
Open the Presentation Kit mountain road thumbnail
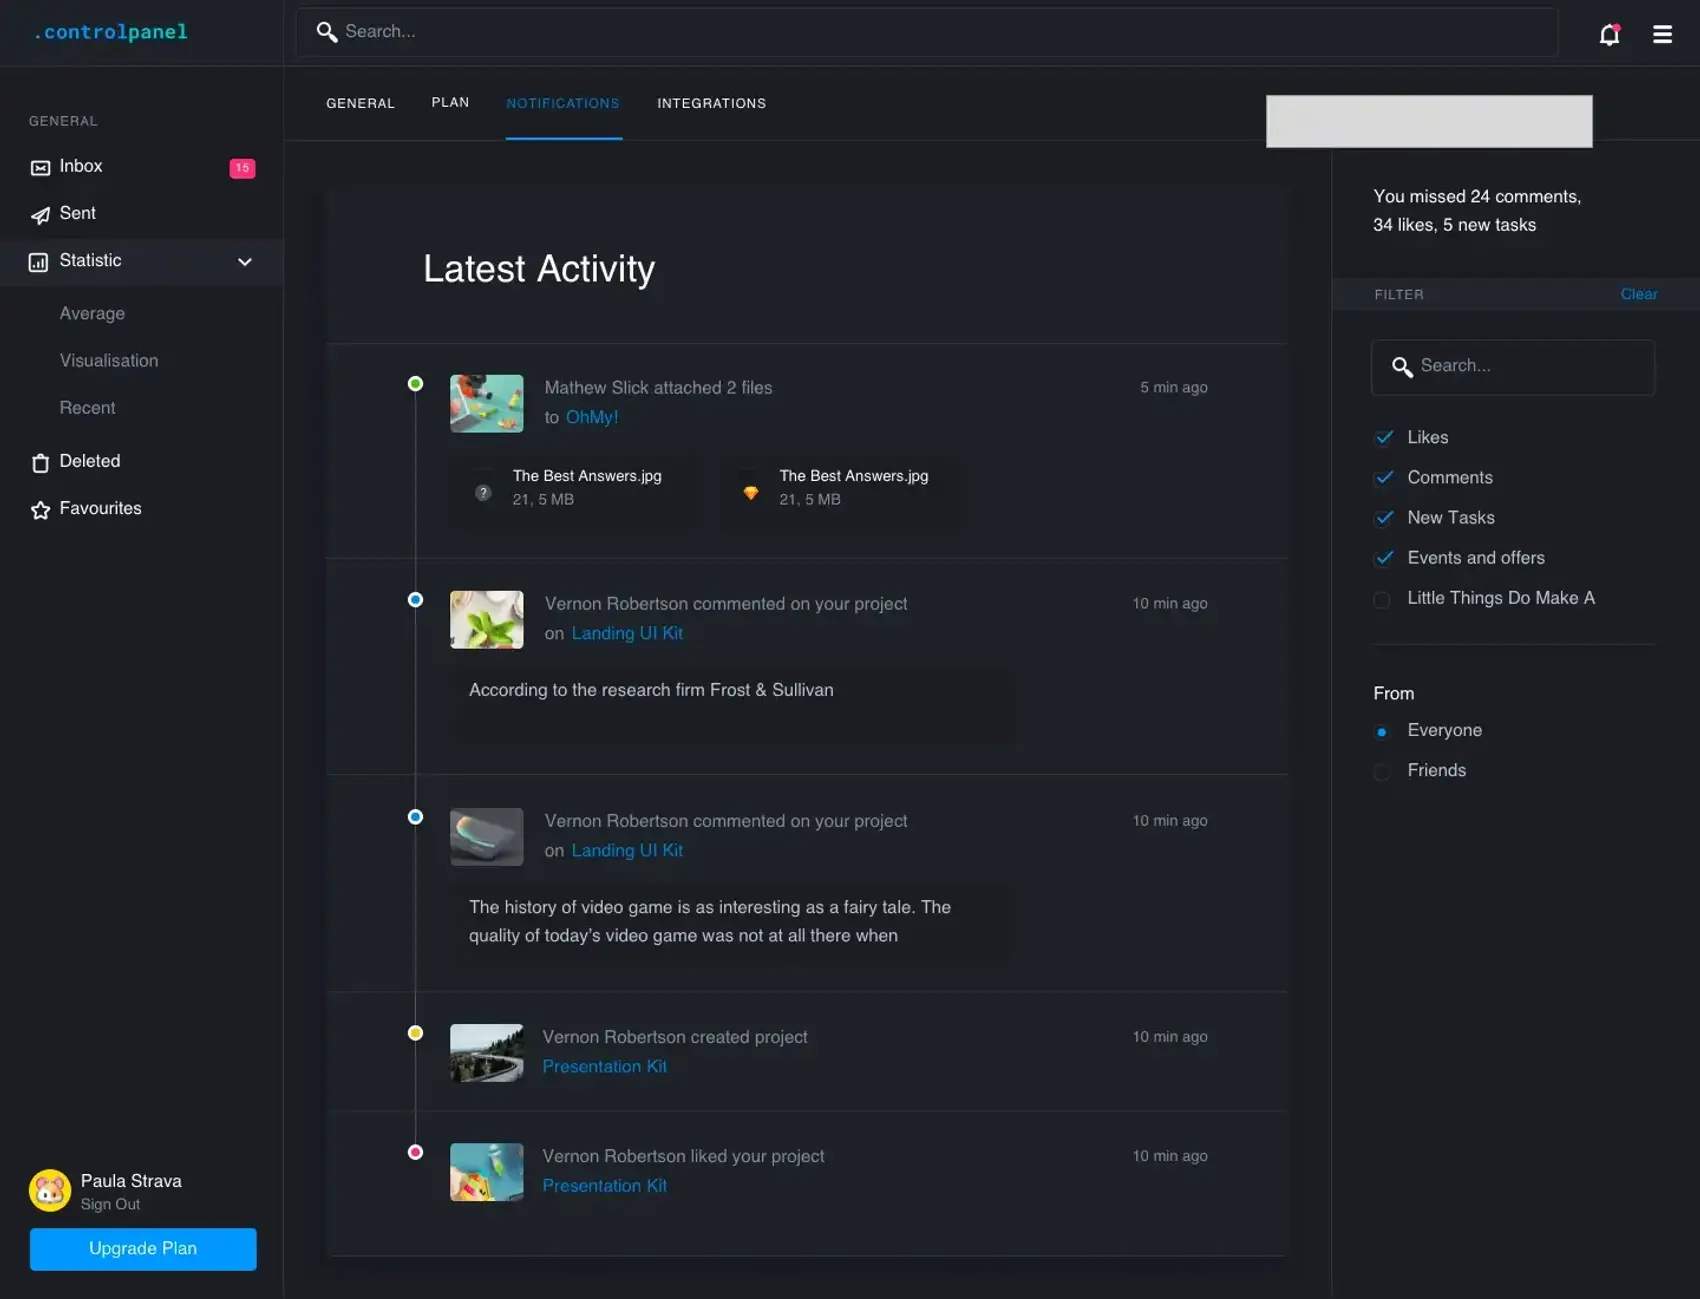[x=486, y=1053]
